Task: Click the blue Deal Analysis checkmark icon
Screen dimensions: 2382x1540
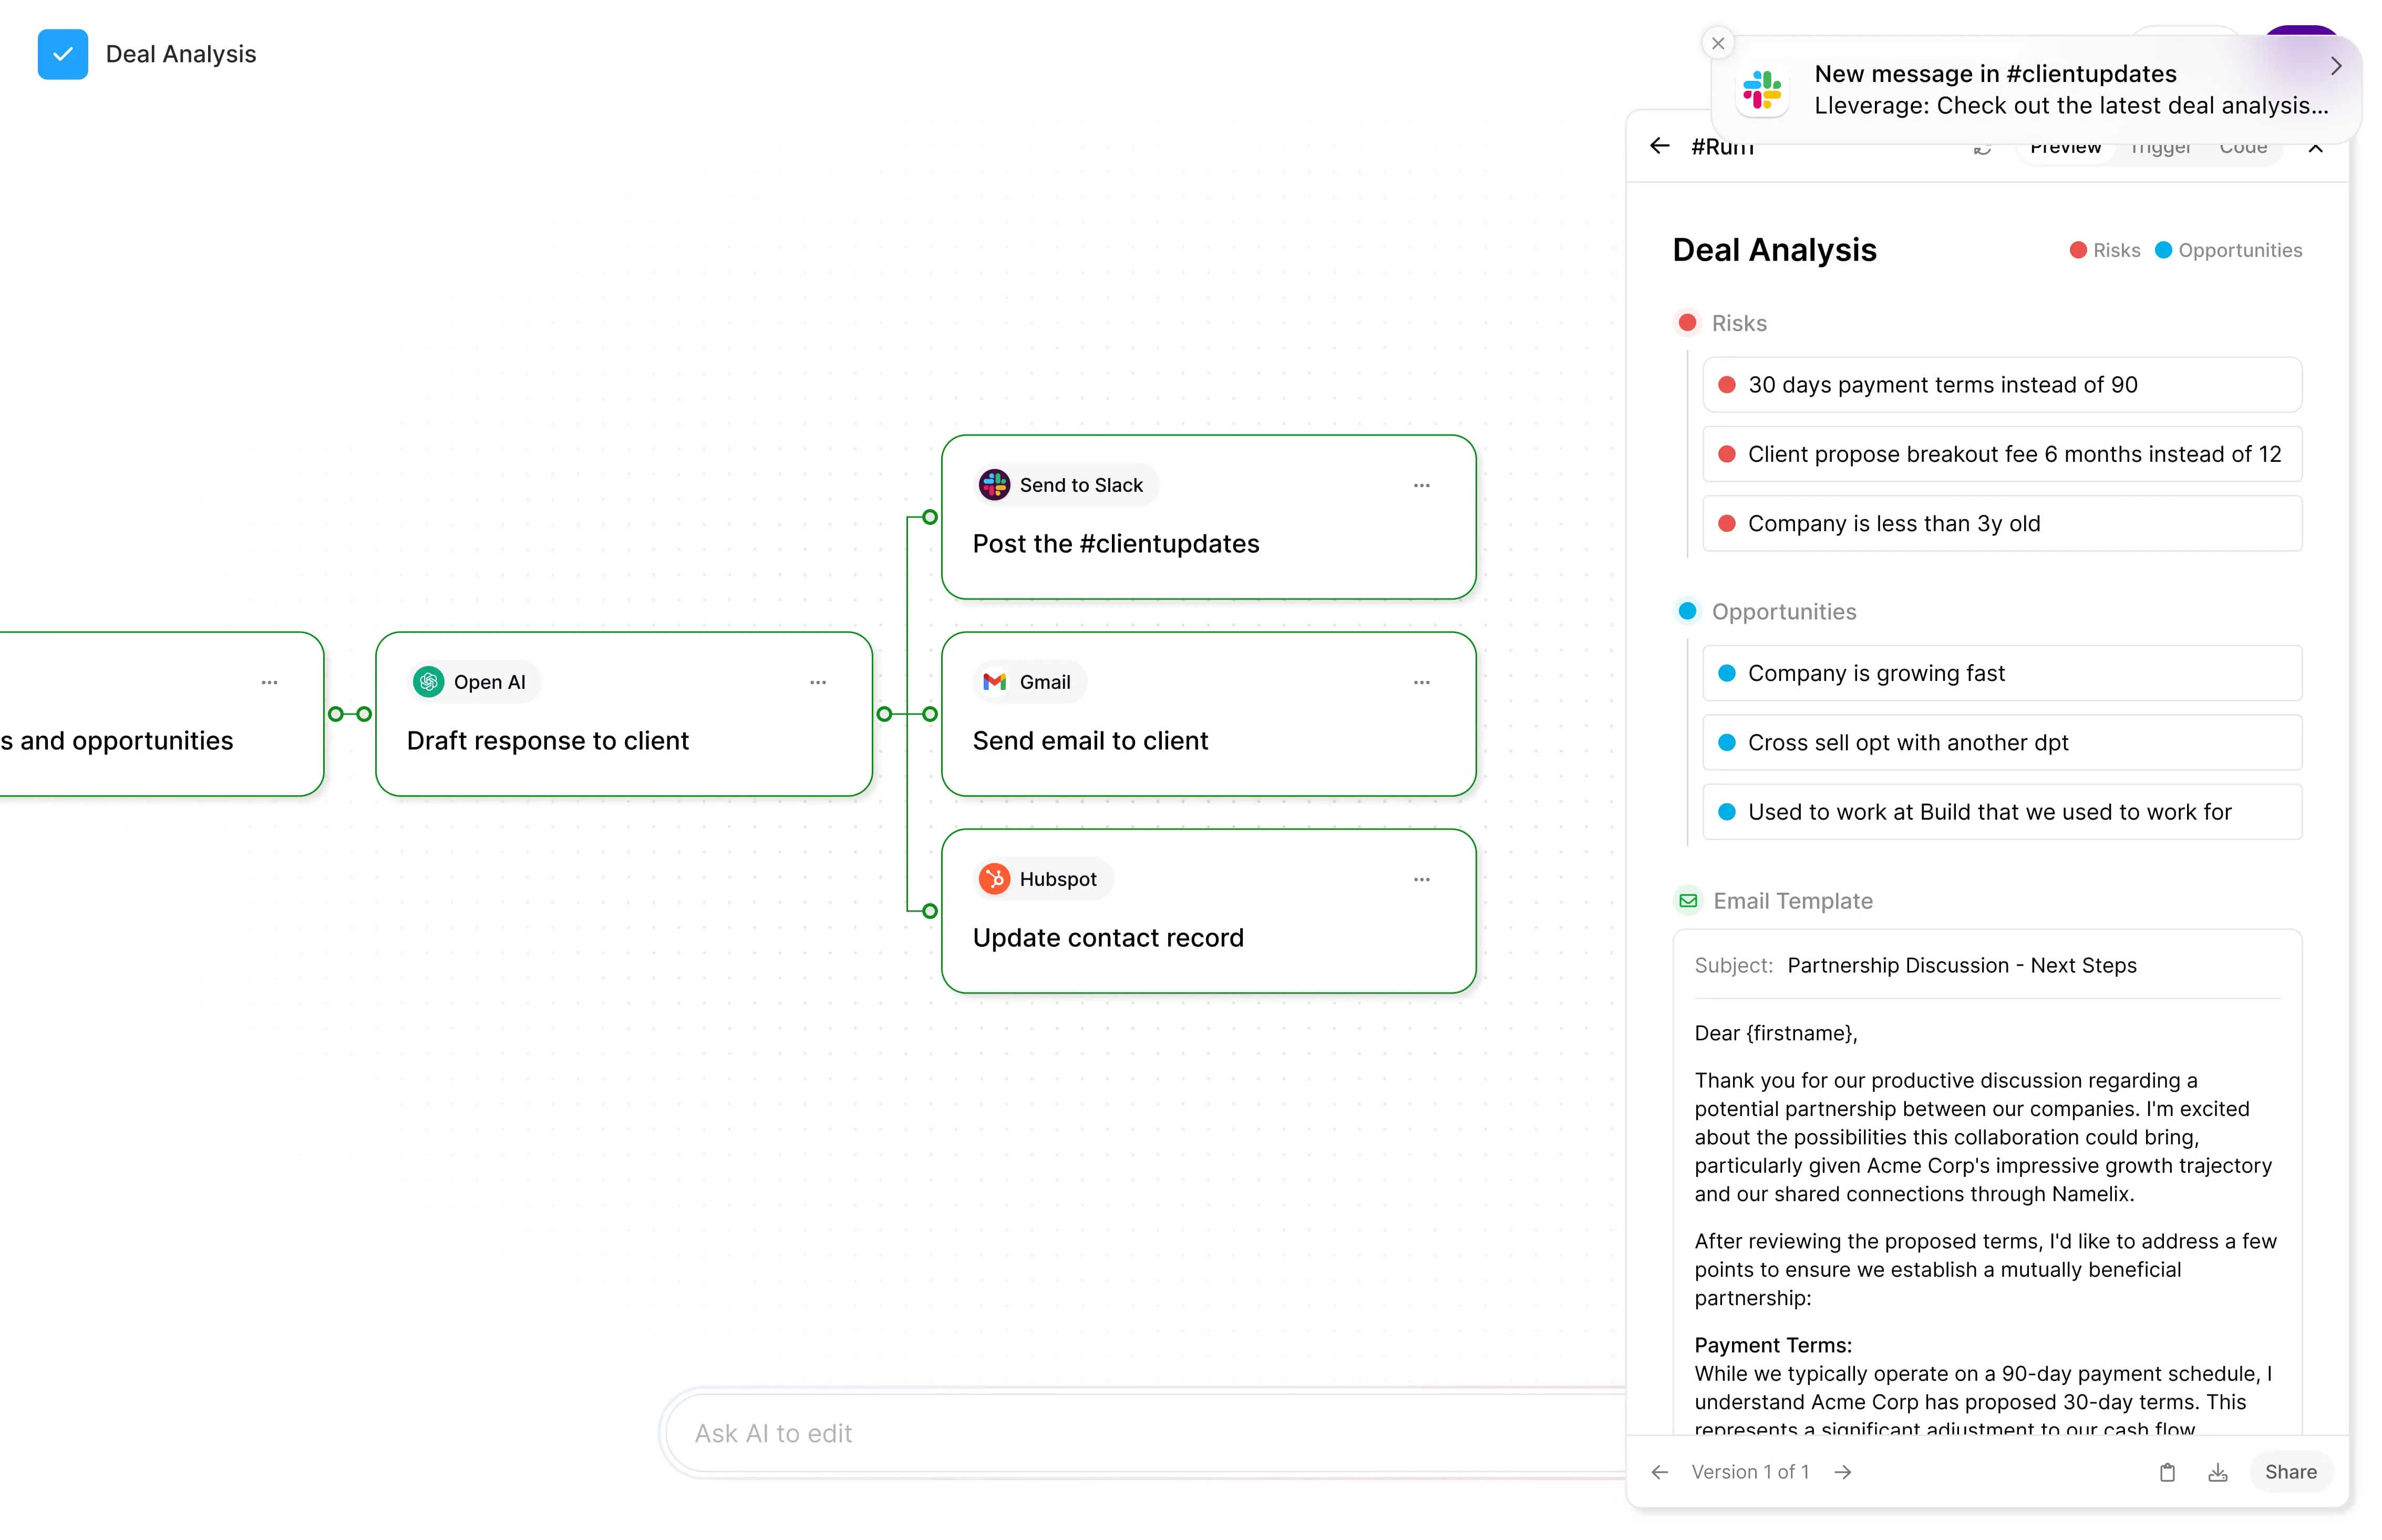Action: tap(62, 54)
